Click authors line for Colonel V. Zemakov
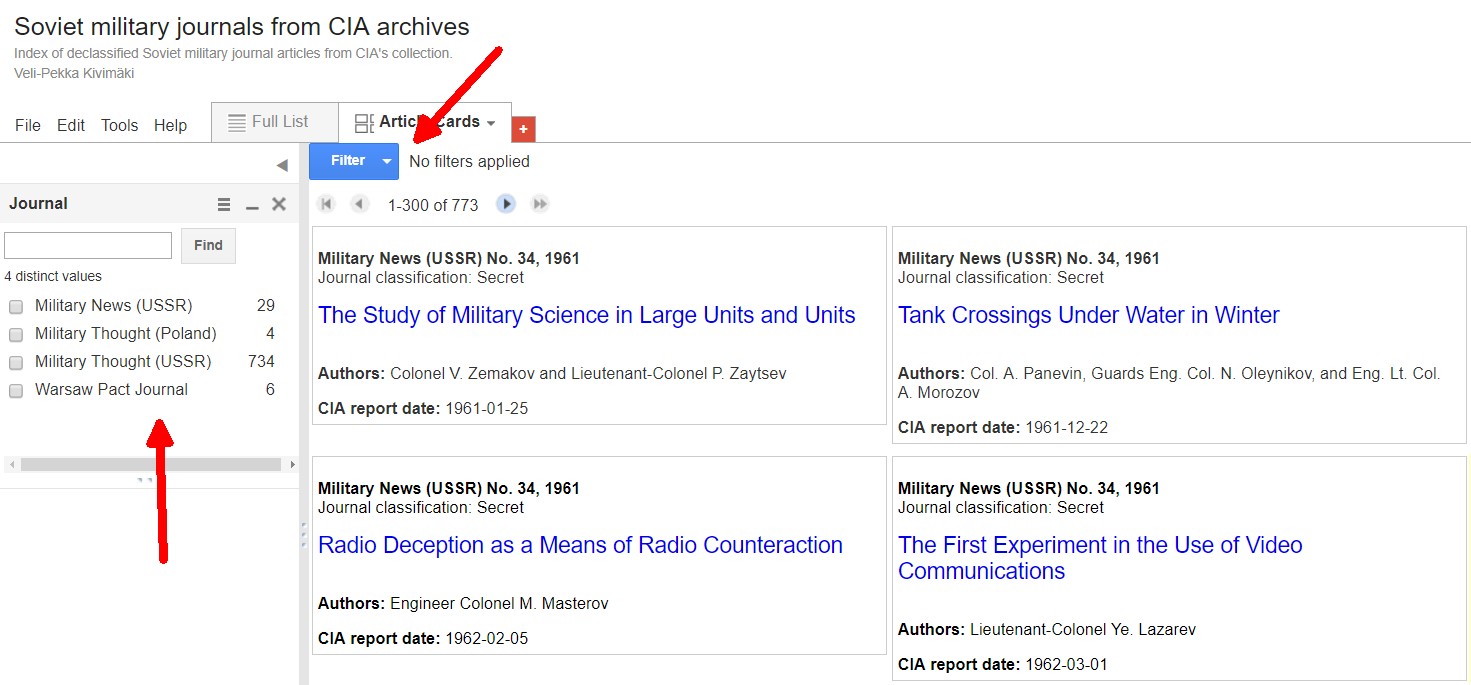 (552, 374)
